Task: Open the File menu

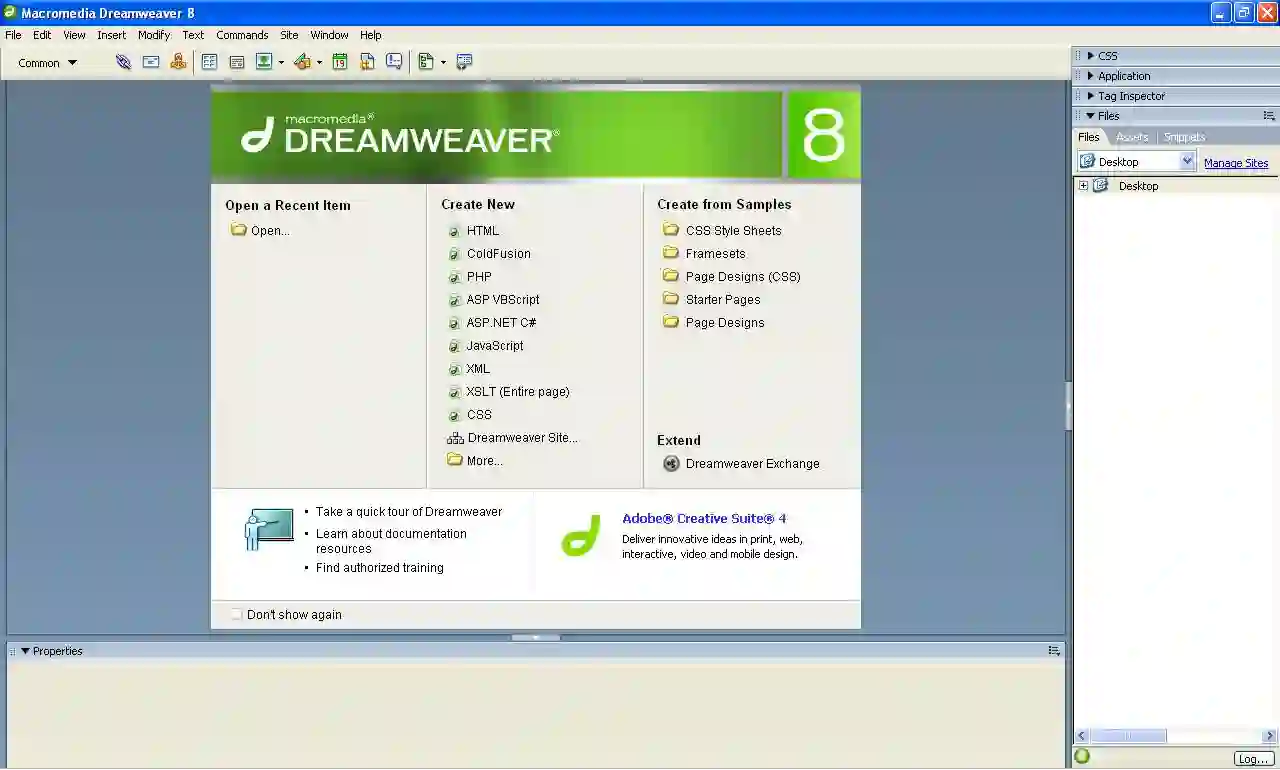Action: [13, 35]
